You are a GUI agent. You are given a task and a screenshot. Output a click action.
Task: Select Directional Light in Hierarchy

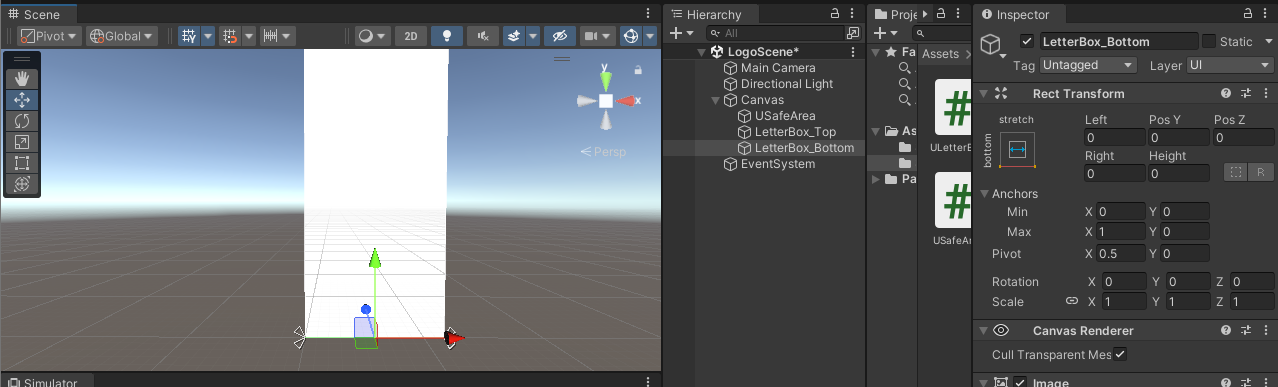(x=787, y=84)
